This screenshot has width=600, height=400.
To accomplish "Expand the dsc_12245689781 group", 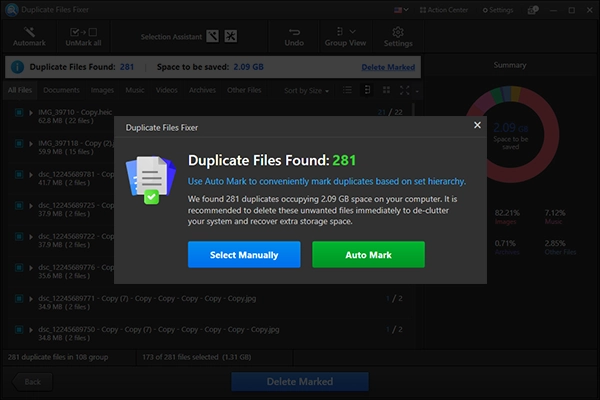I will tap(31, 175).
